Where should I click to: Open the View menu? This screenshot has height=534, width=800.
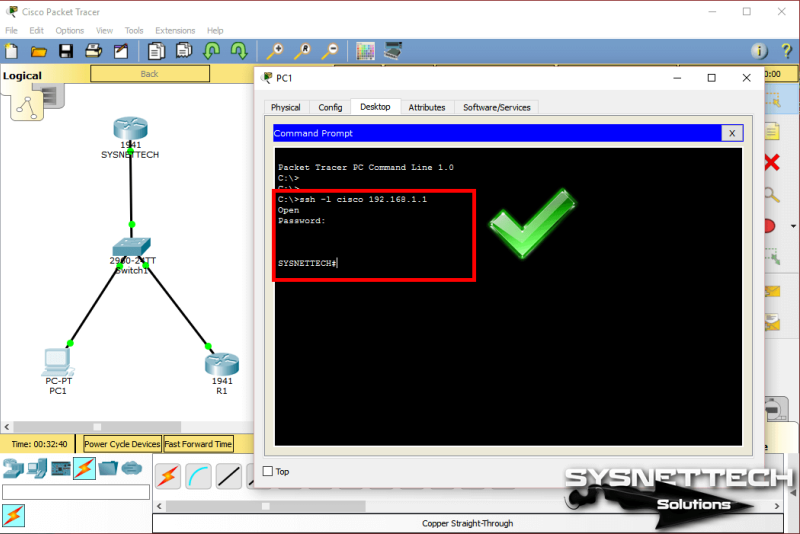[104, 30]
